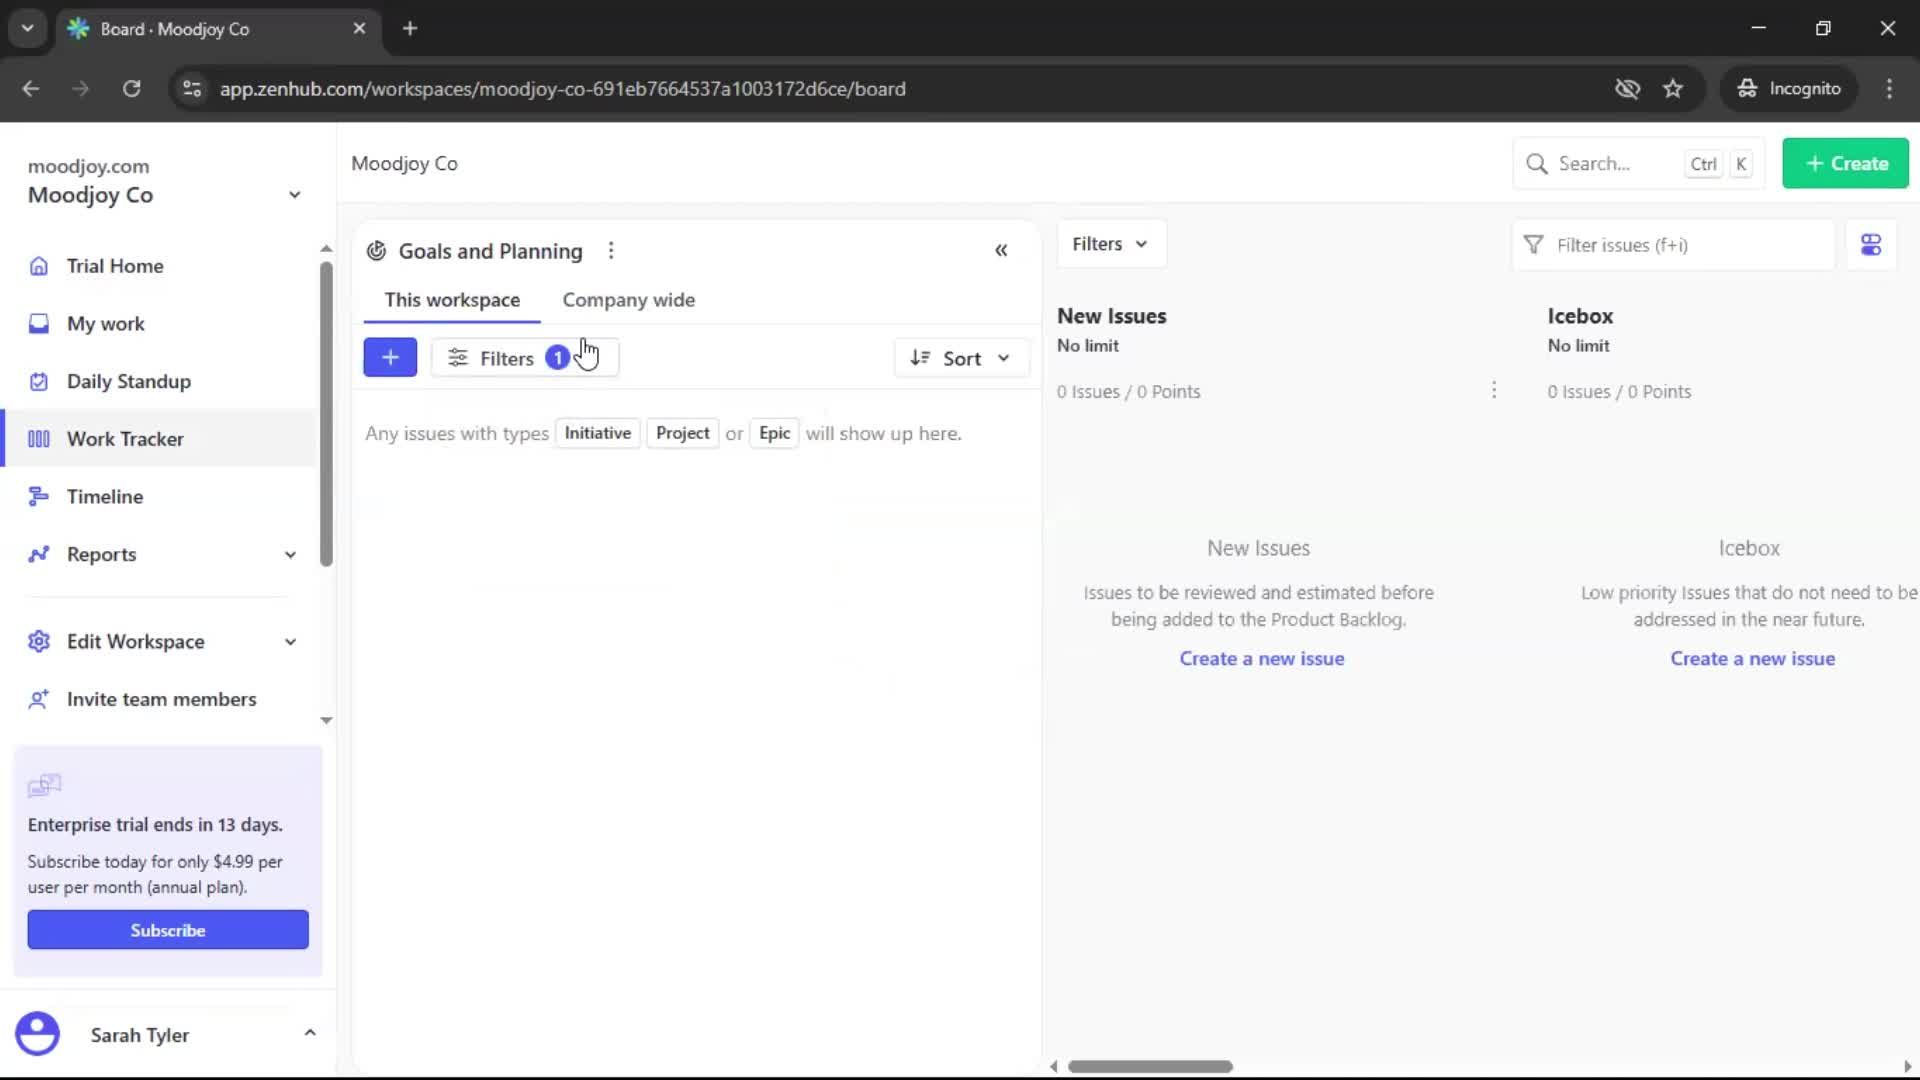Select the This workspace tab
Viewport: 1920px width, 1080px height.
(x=452, y=299)
